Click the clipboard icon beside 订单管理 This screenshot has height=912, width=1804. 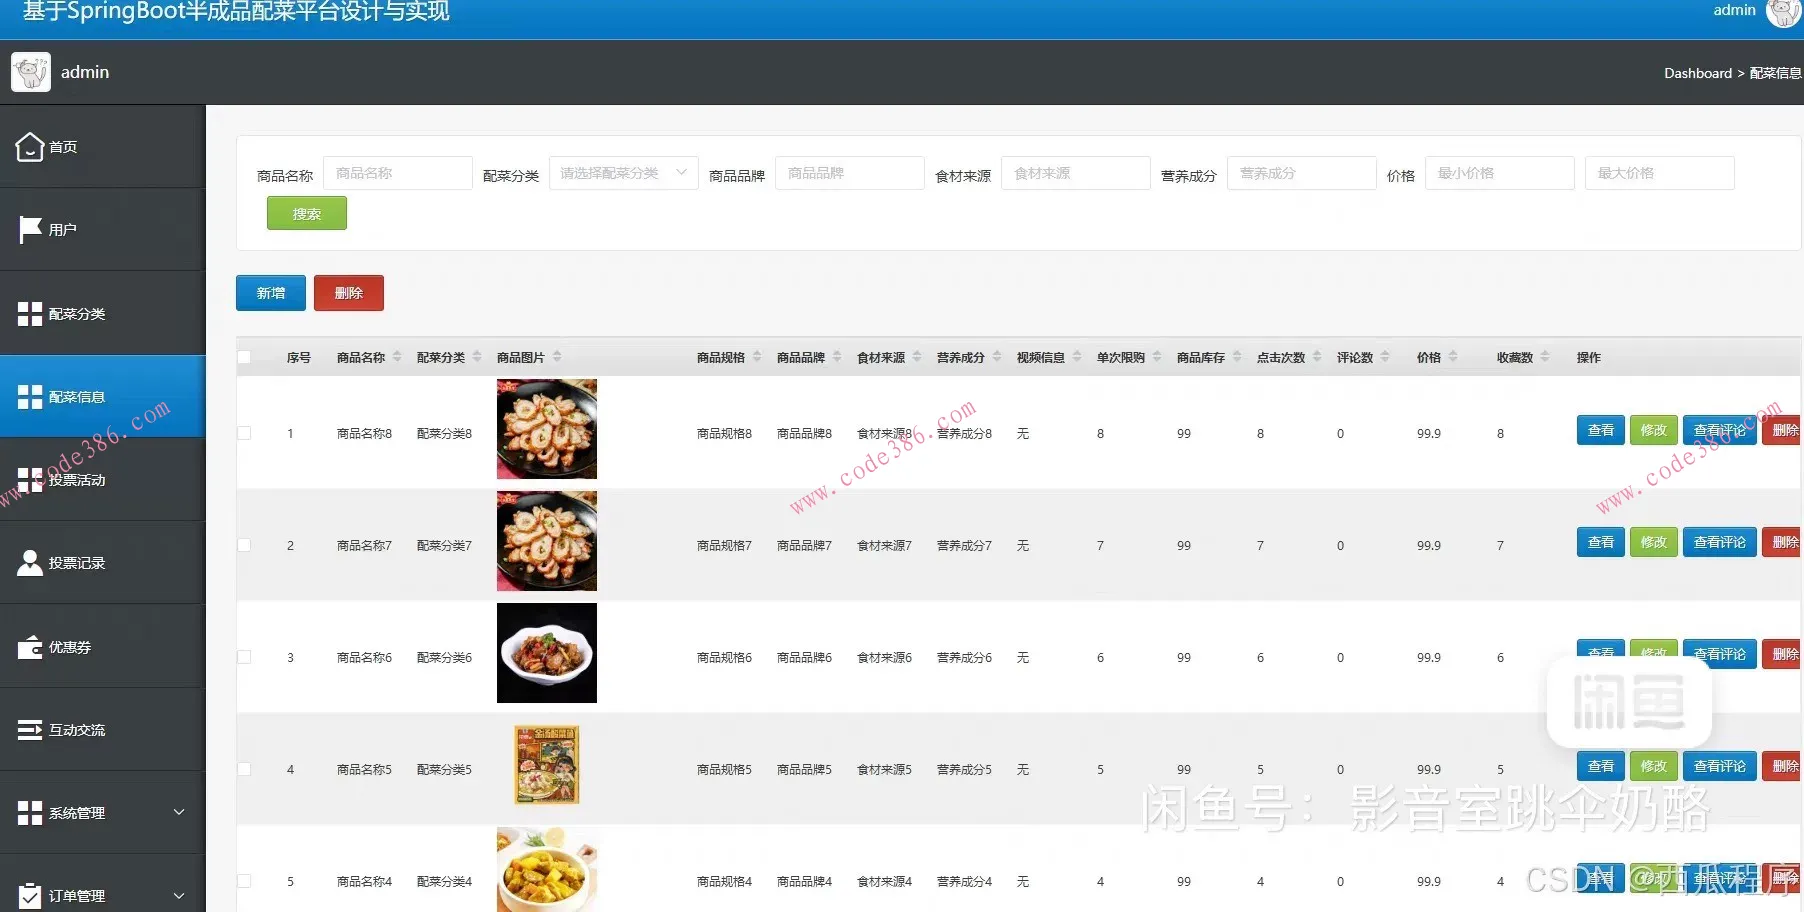pyautogui.click(x=30, y=896)
